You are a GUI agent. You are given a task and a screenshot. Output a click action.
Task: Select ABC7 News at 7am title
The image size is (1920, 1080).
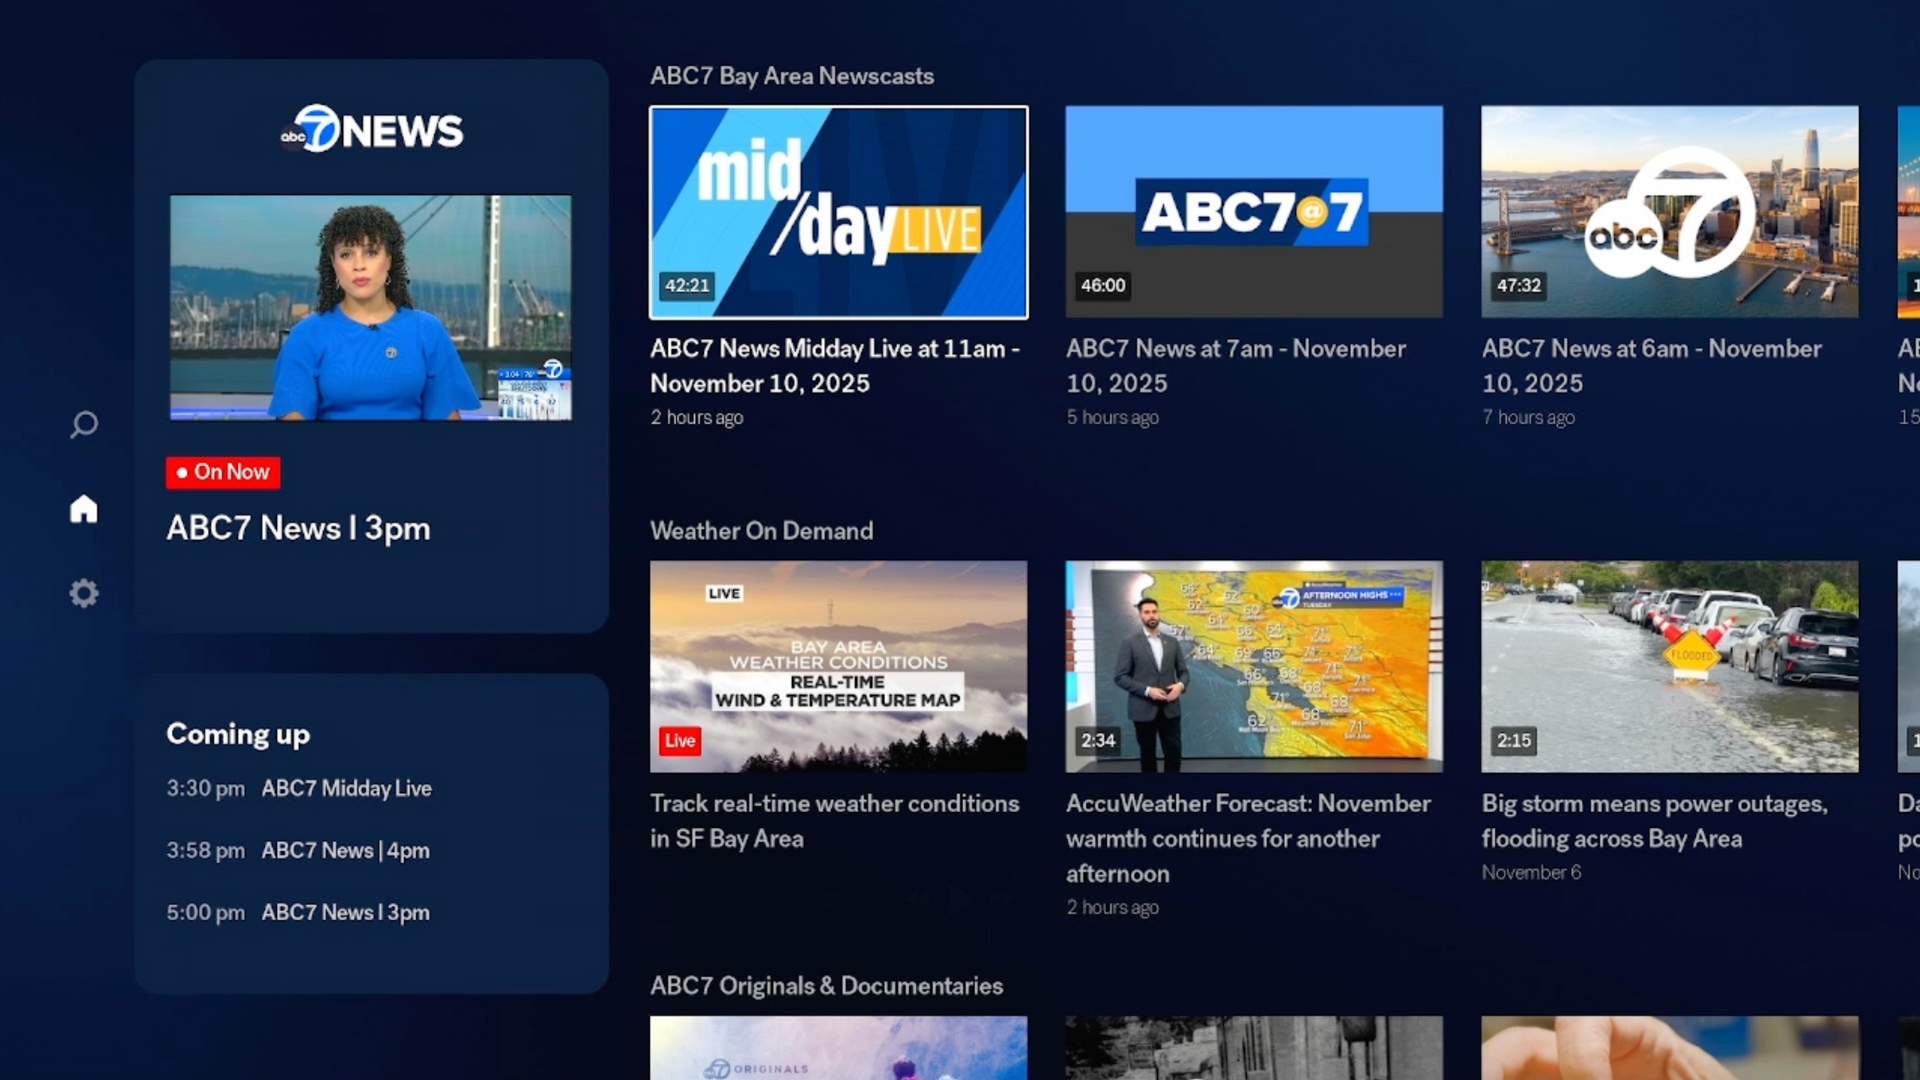(1236, 366)
